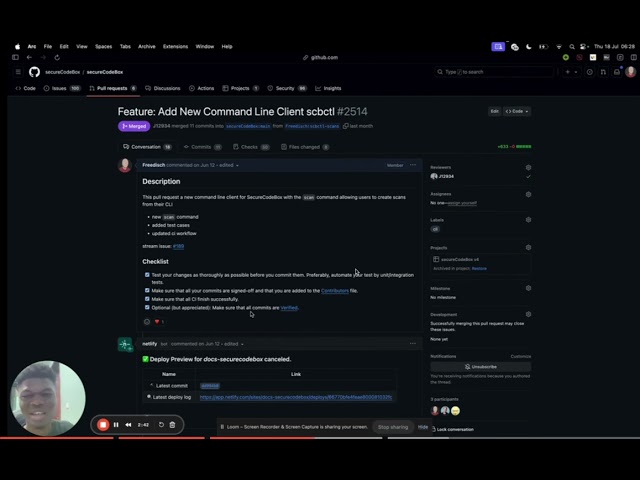Click the Arc sidebar toggle icon
Screen dimensions: 640x480
[x=16, y=58]
